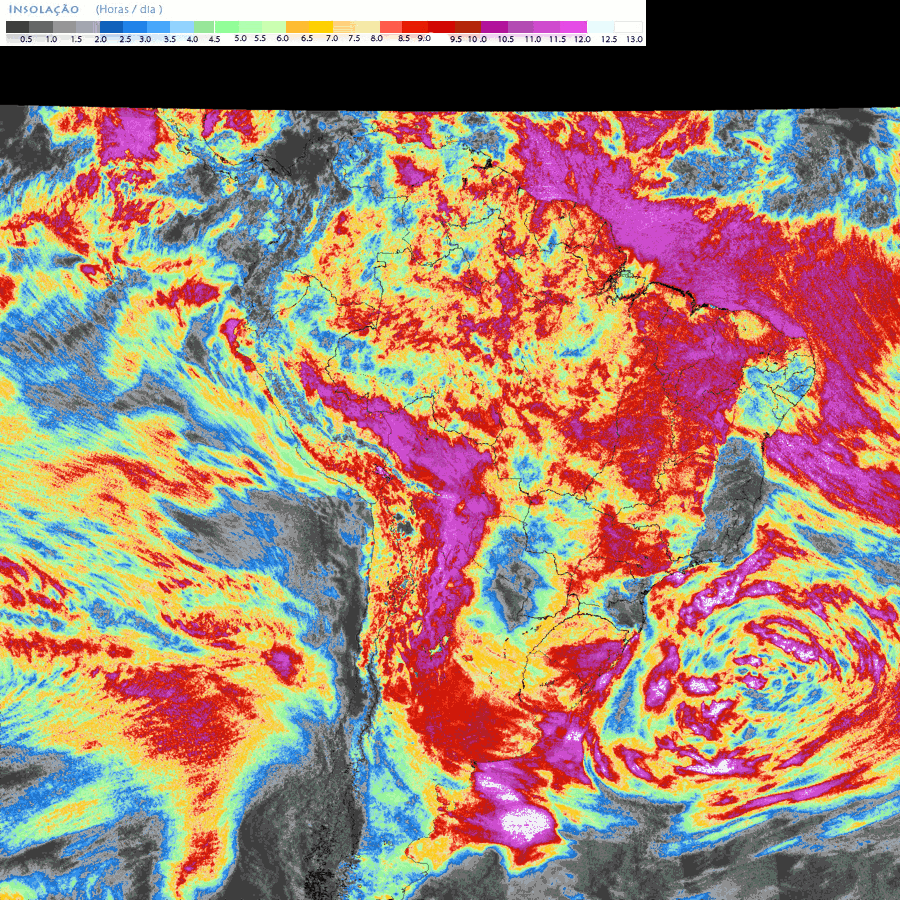900x900 pixels.
Task: Click the 'Insolação' legend title
Action: pyautogui.click(x=44, y=10)
